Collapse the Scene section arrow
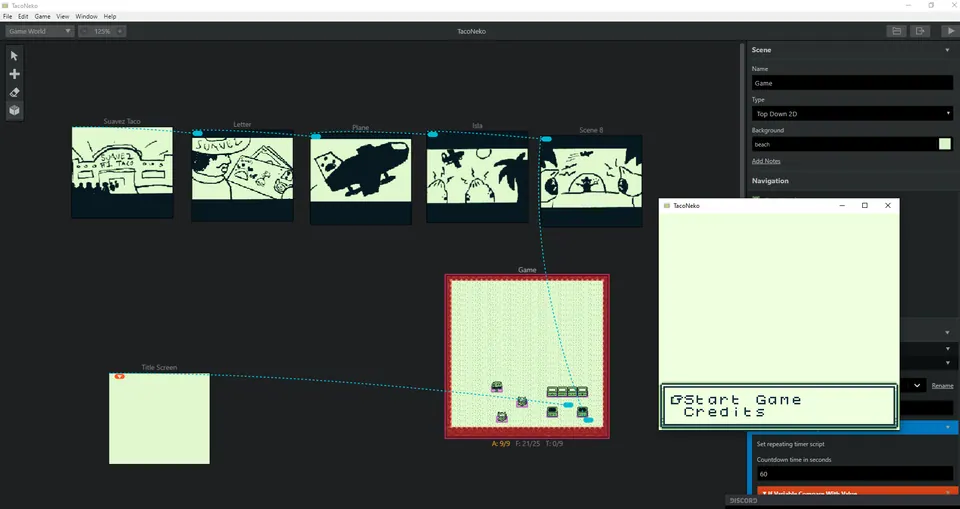960x509 pixels. coord(947,50)
